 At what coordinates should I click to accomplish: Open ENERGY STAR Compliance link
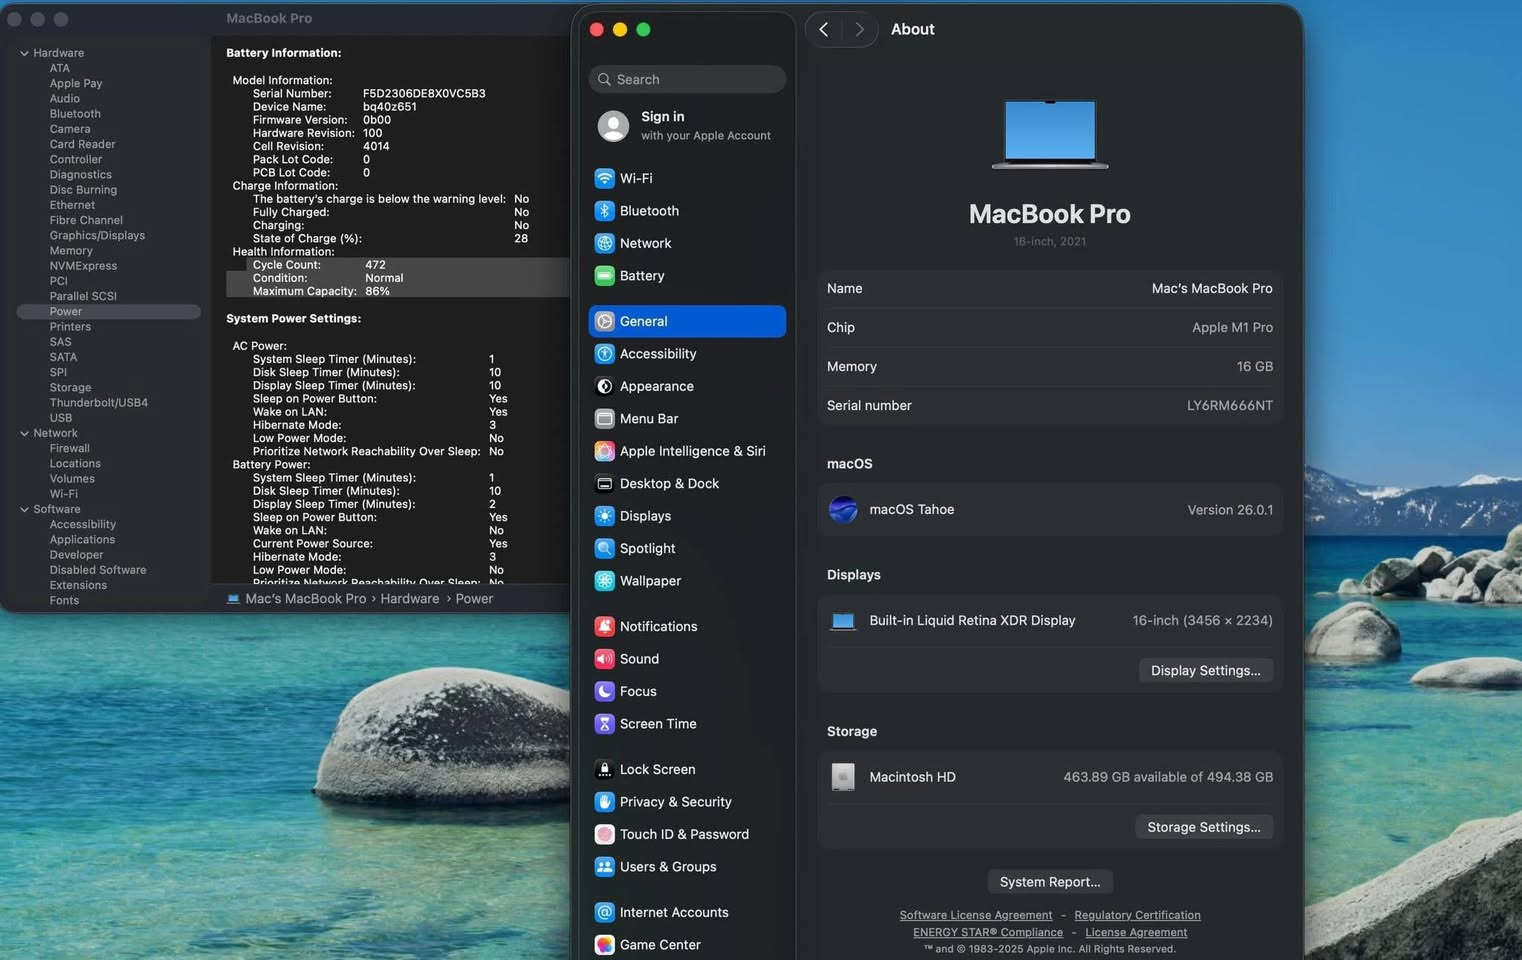click(x=987, y=932)
